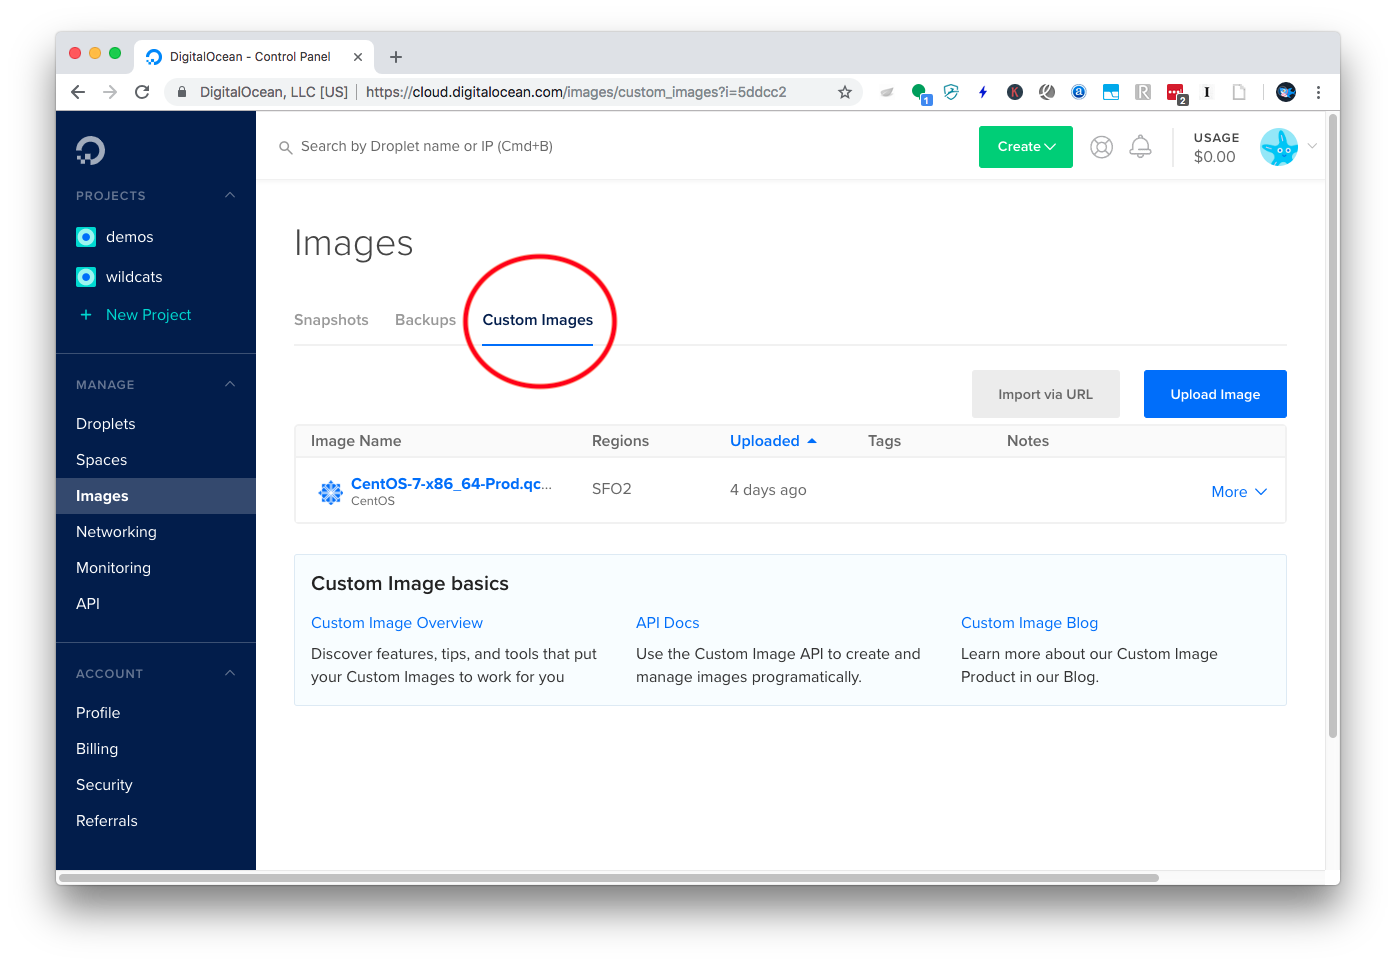Create a New Project link
The image size is (1396, 965).
point(148,315)
